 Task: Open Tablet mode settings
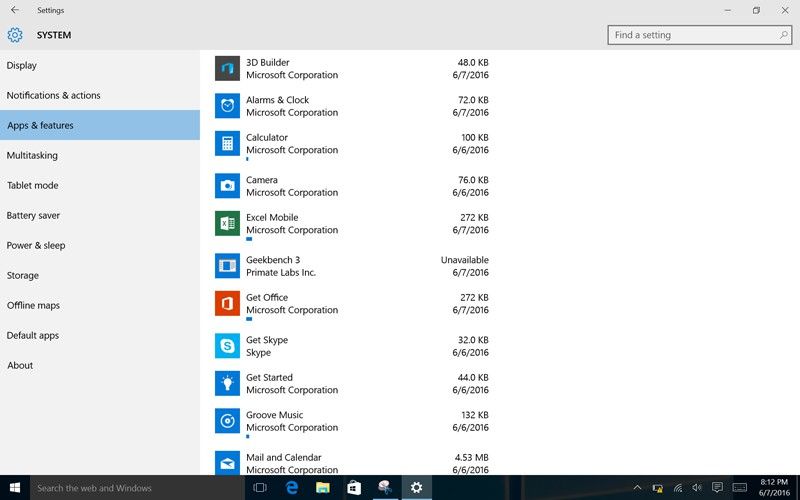coord(99,185)
